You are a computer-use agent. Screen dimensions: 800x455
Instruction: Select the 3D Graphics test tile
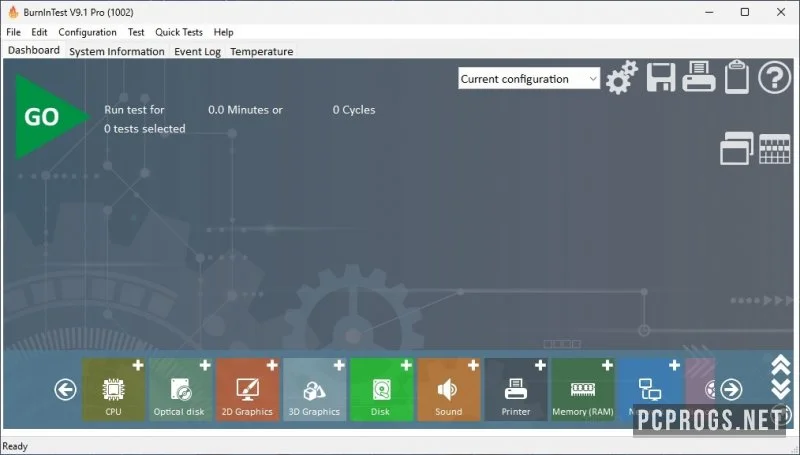point(314,390)
